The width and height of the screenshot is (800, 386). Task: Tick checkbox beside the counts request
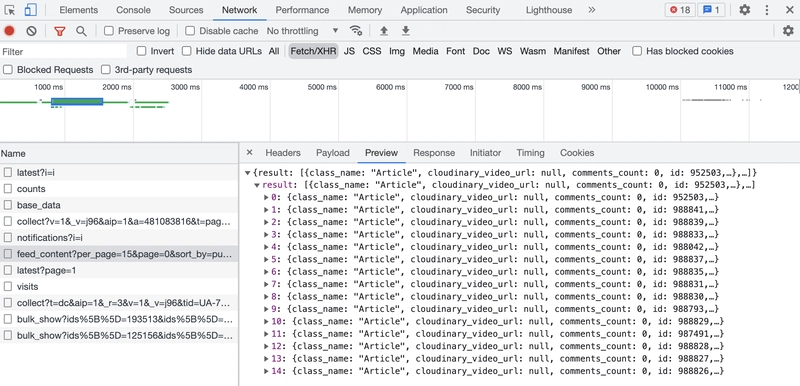(8, 189)
